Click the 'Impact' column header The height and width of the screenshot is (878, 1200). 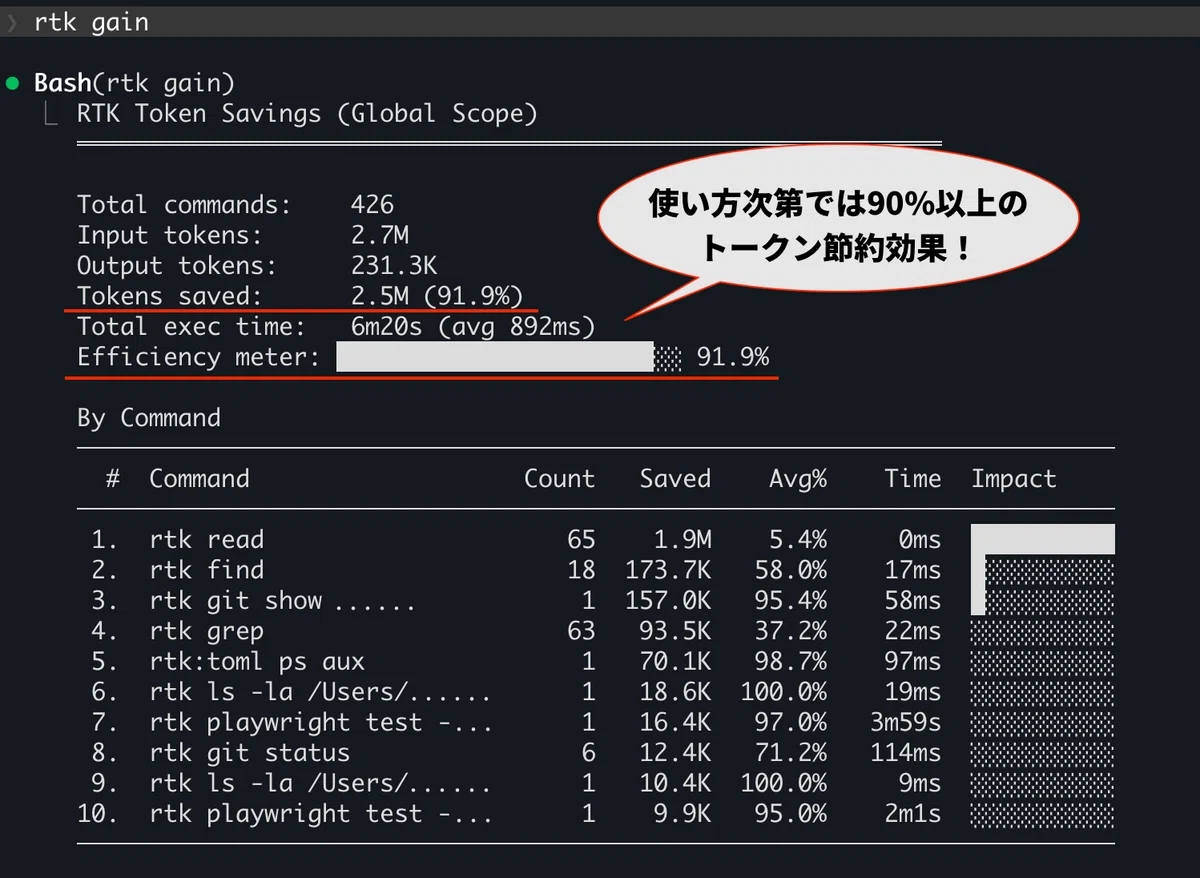(1014, 478)
